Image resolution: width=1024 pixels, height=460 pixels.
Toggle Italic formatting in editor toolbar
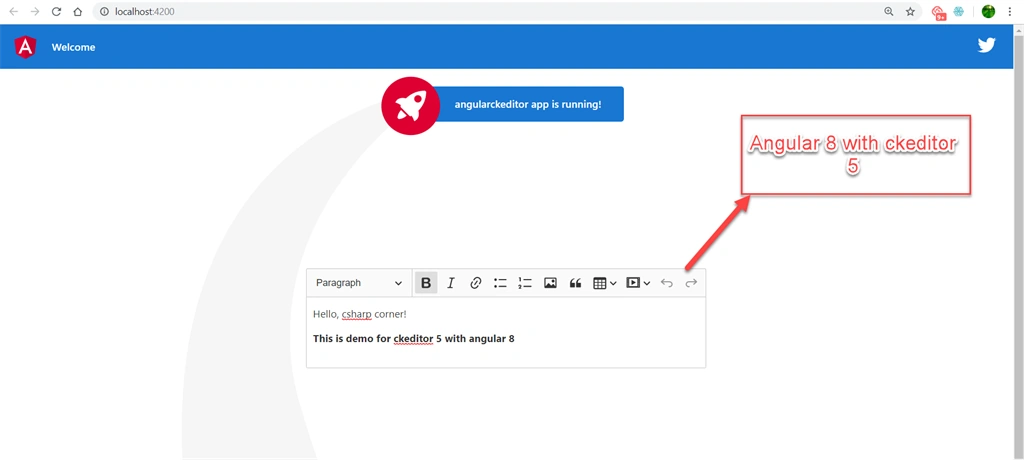[451, 283]
